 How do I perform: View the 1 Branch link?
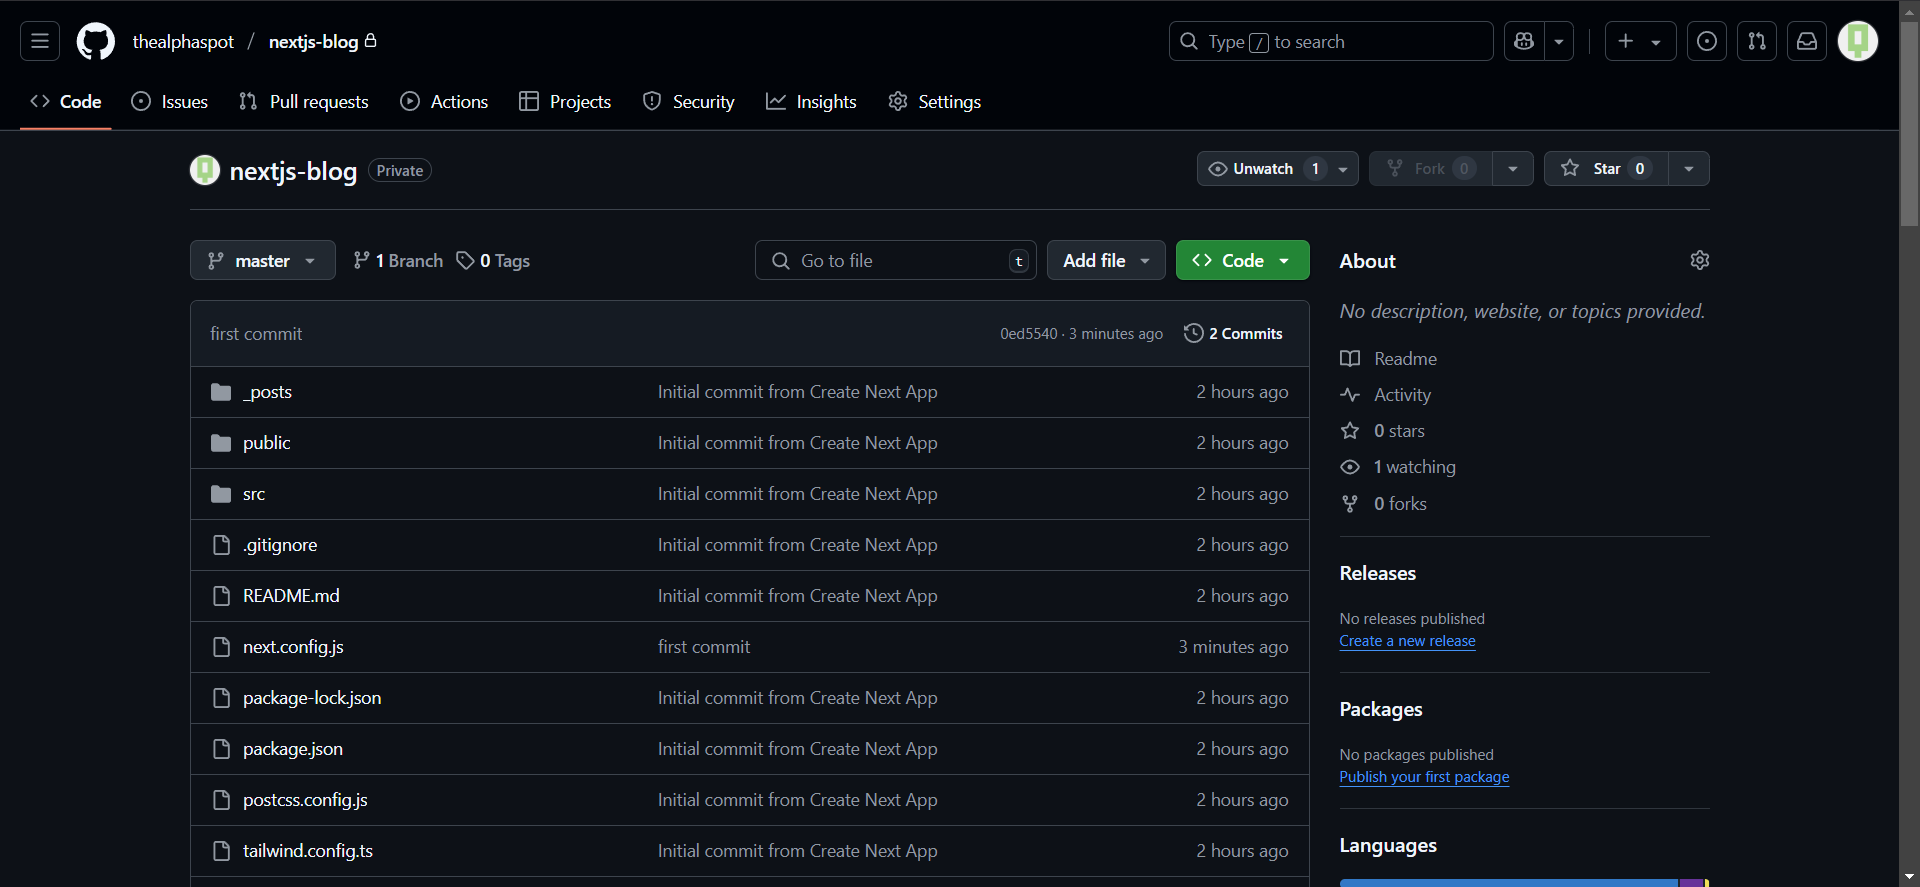point(398,260)
